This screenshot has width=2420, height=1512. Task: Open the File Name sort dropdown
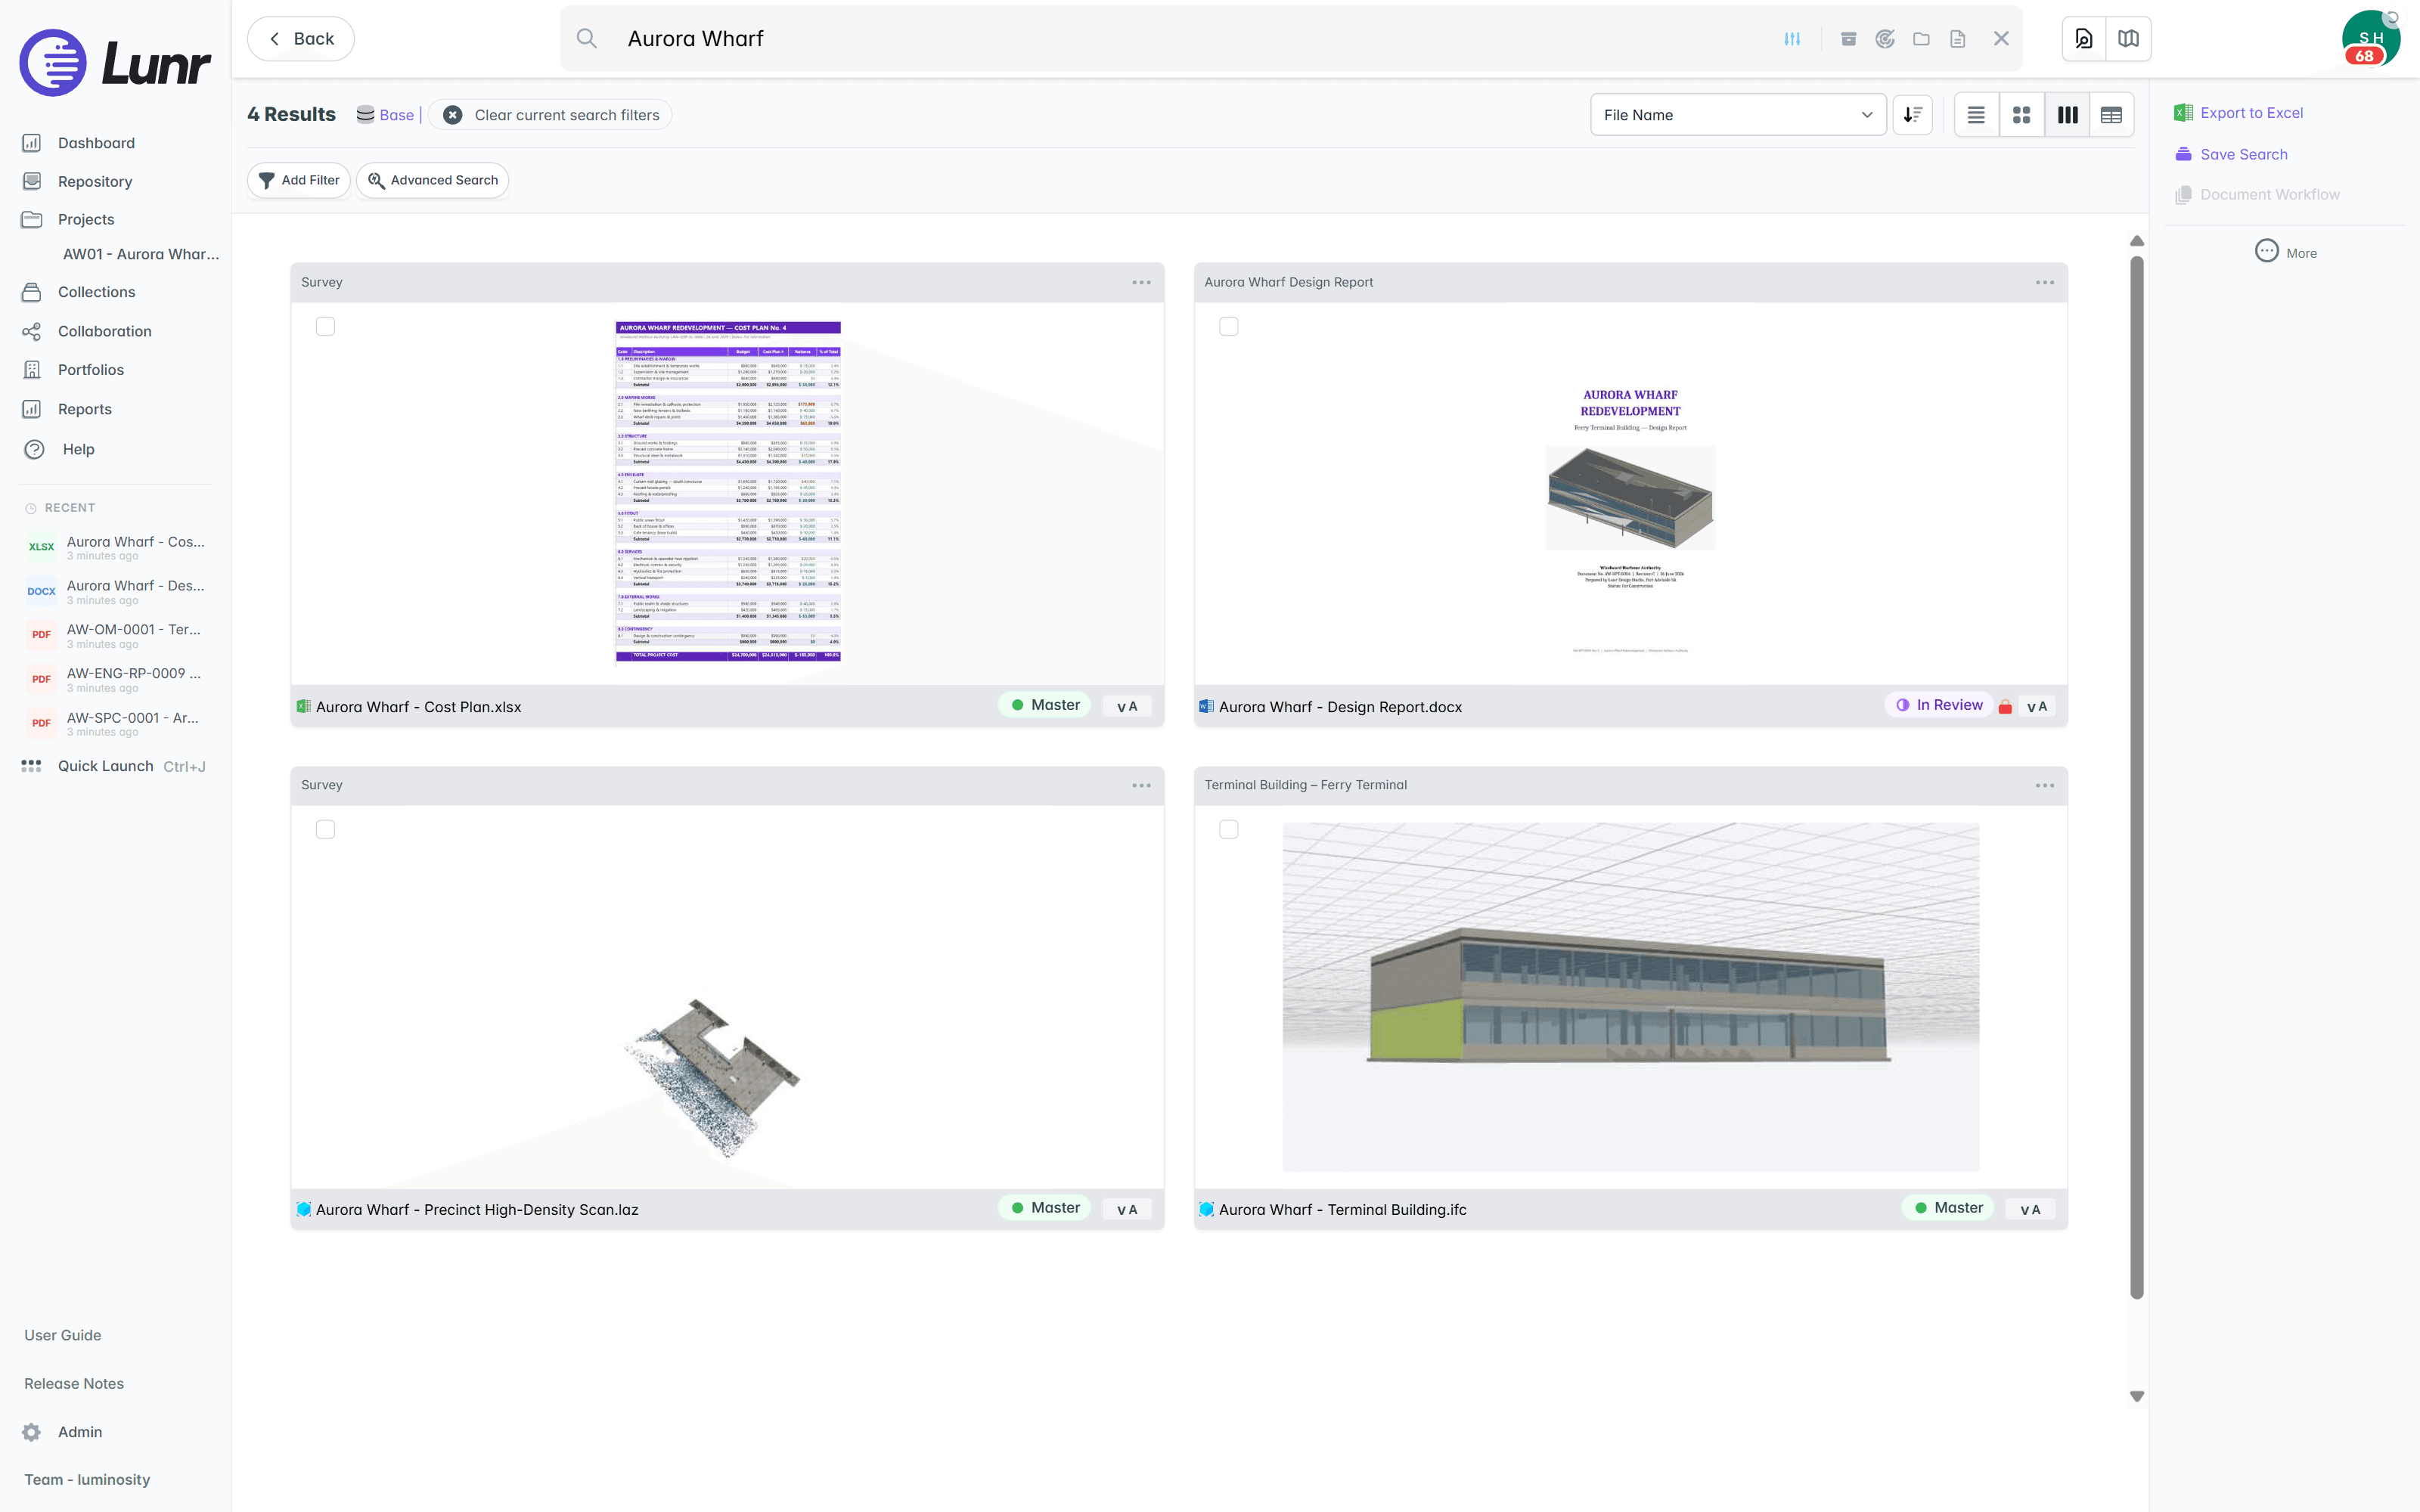pos(1738,115)
